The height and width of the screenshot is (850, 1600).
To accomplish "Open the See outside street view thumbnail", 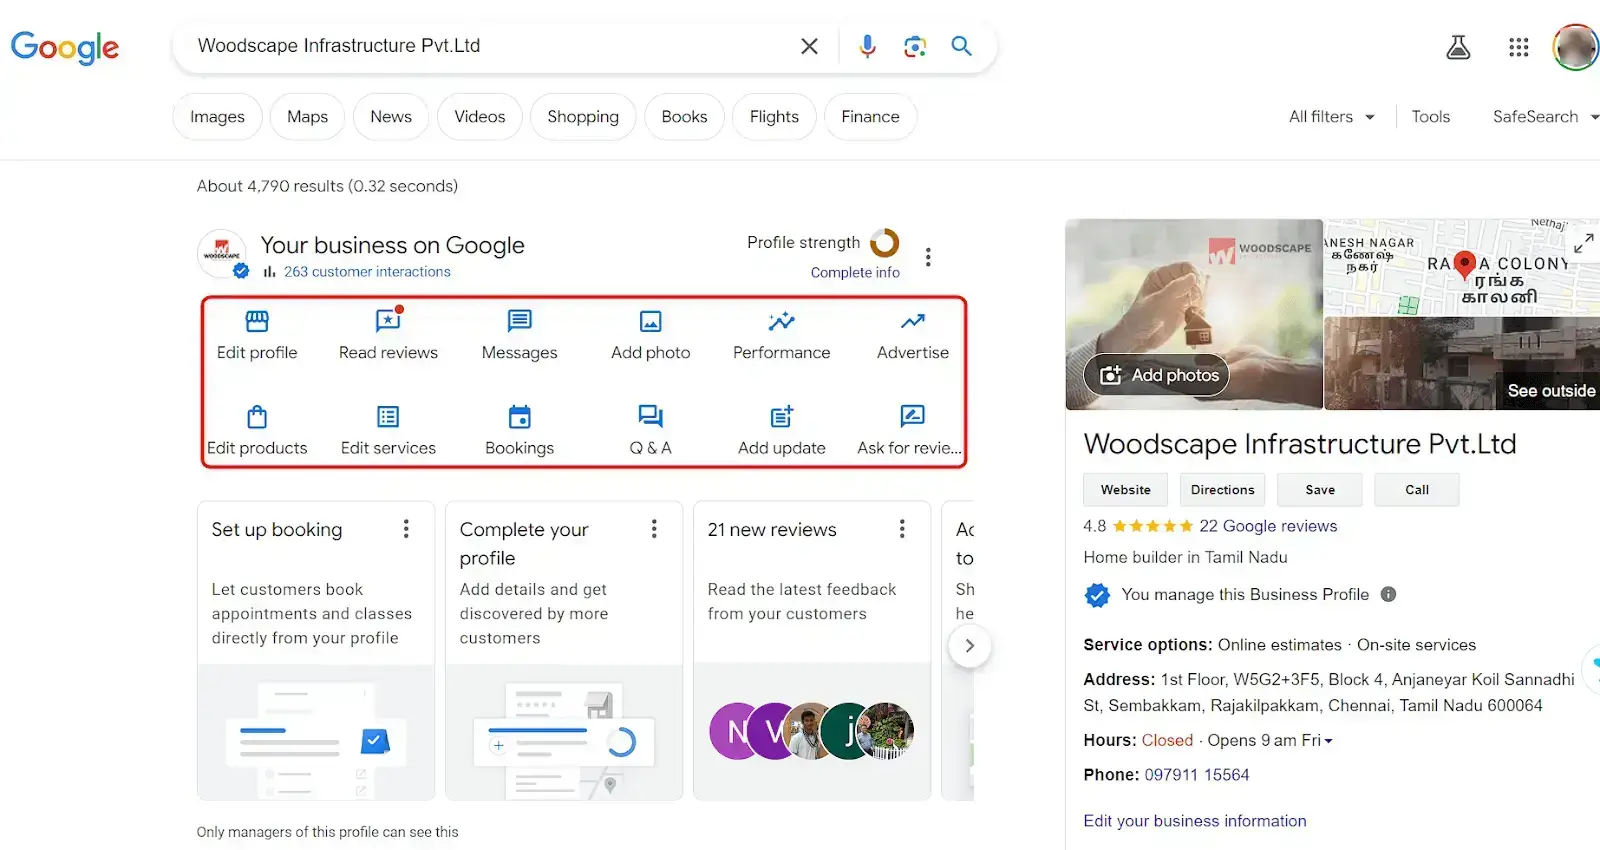I will pyautogui.click(x=1462, y=364).
